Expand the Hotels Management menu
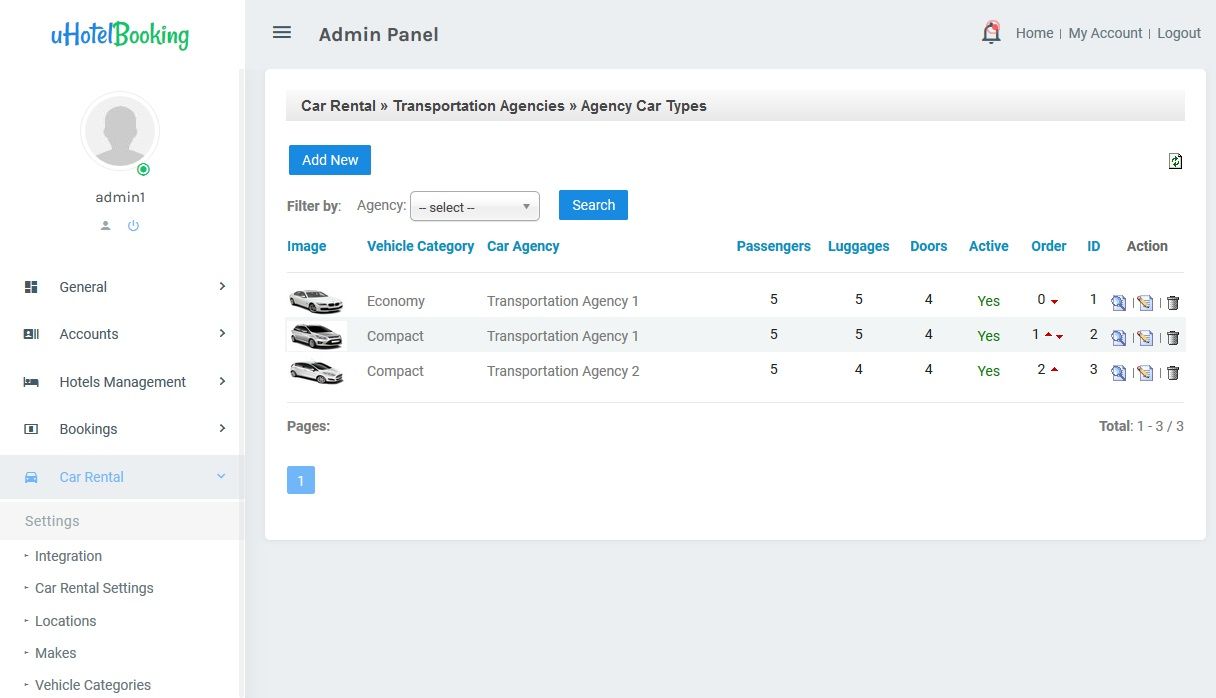 pyautogui.click(x=125, y=382)
